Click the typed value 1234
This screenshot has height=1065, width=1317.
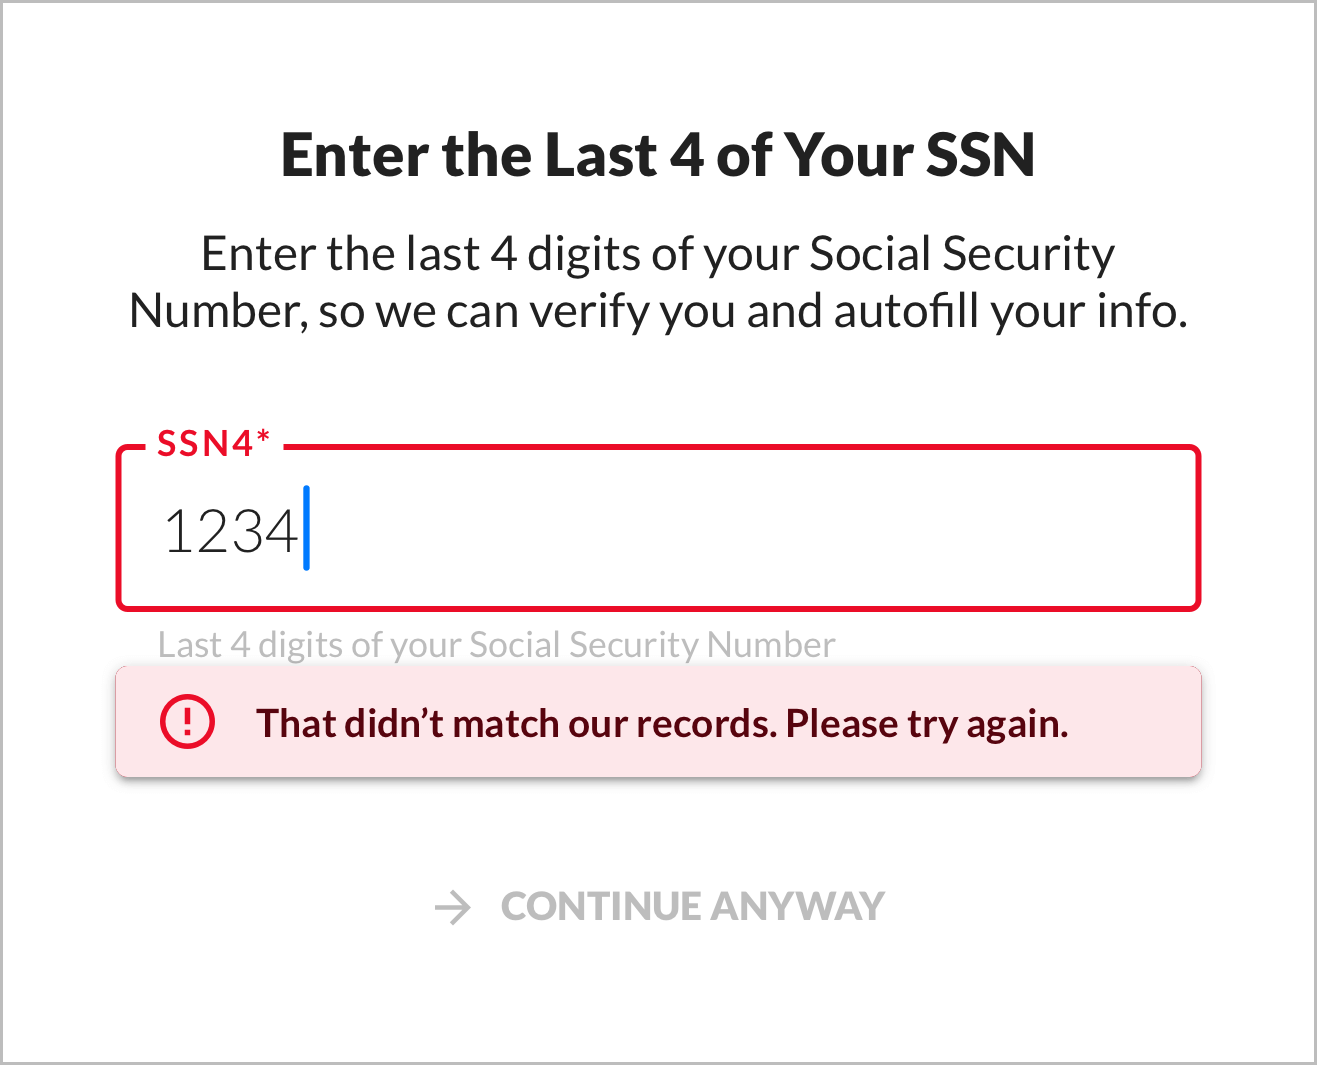231,531
